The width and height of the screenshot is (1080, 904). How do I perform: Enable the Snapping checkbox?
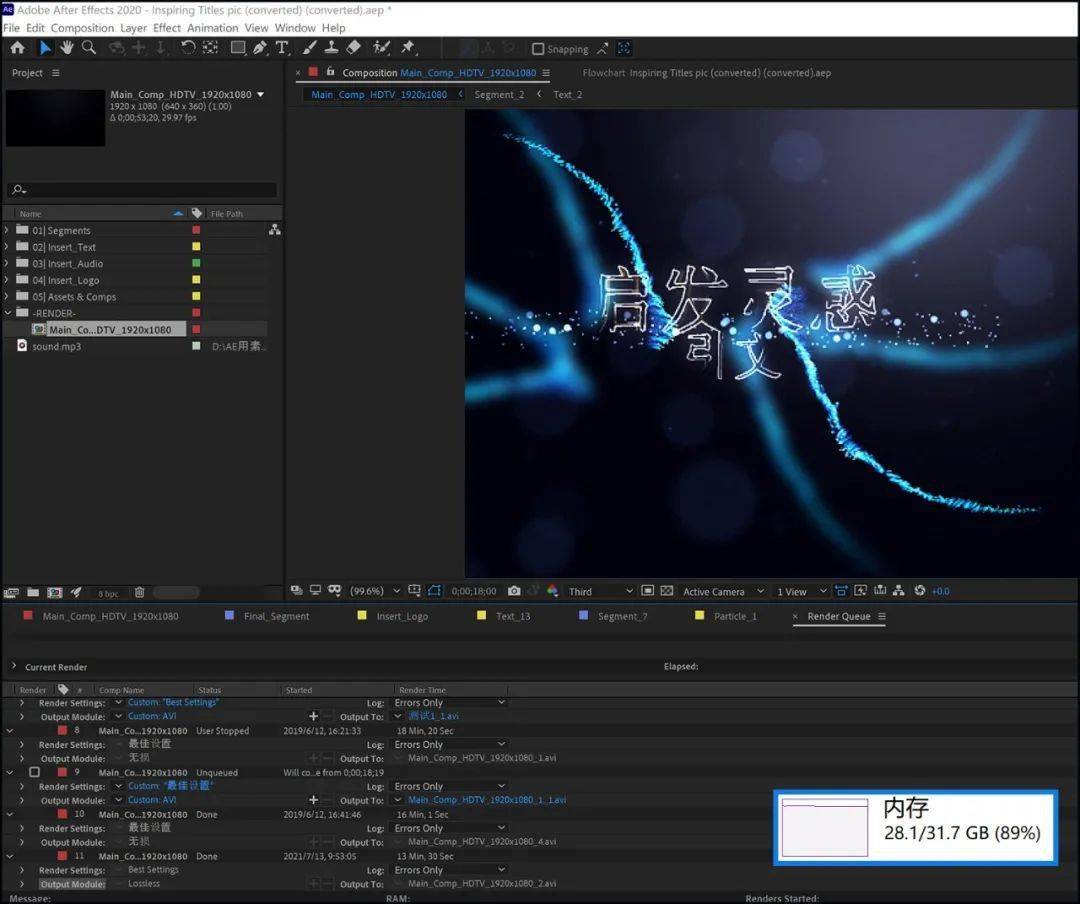[x=539, y=49]
